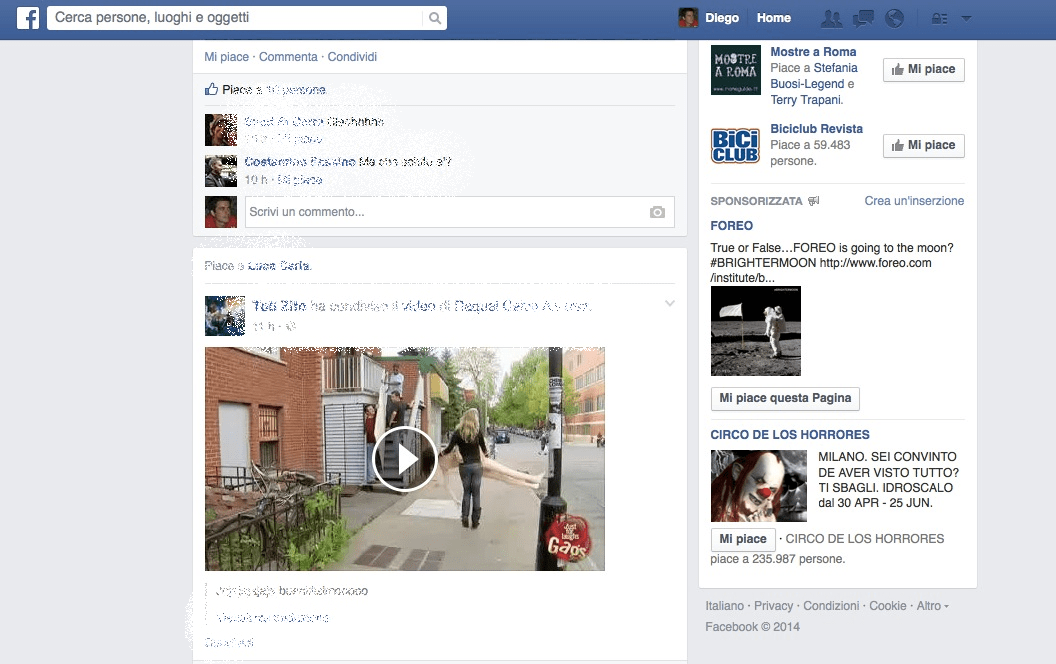Open Diego's profile from top bar
Viewport: 1056px width, 664px height.
pos(710,18)
